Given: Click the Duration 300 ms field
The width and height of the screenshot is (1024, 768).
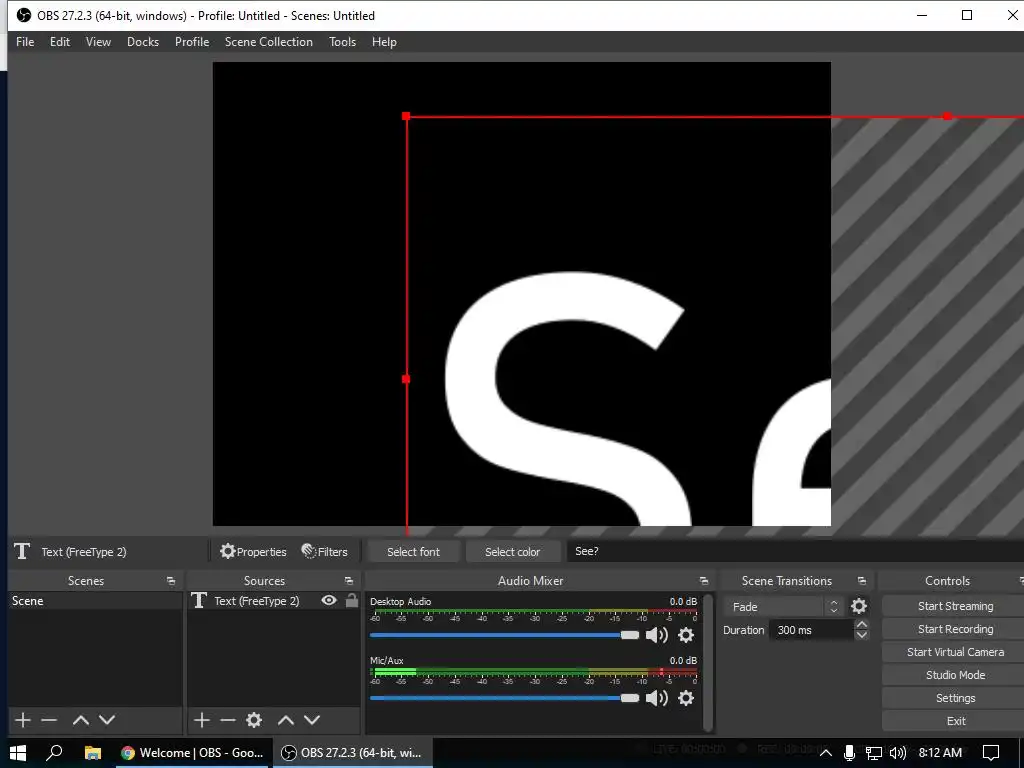Looking at the screenshot, I should [811, 630].
